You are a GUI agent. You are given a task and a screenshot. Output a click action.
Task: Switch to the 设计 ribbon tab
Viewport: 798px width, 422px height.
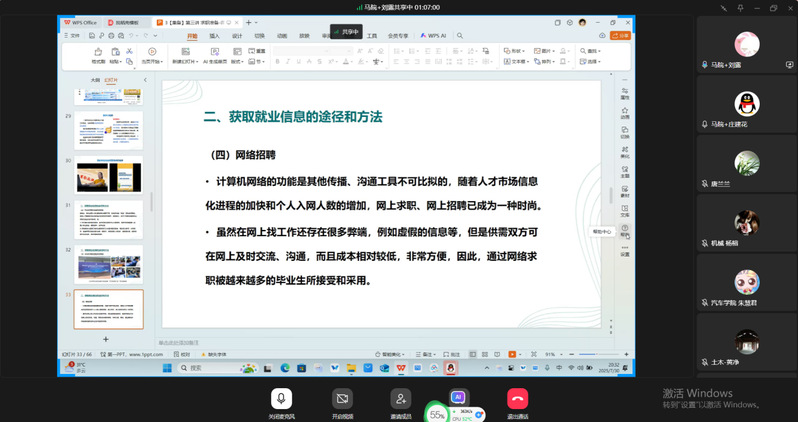click(237, 36)
